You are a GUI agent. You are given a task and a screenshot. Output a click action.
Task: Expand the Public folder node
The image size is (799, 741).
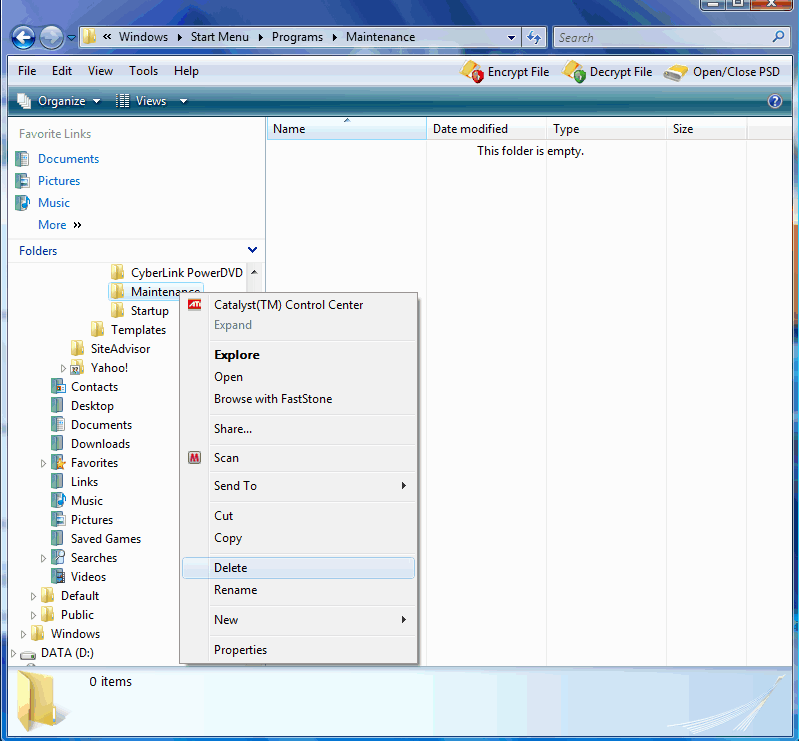[33, 615]
